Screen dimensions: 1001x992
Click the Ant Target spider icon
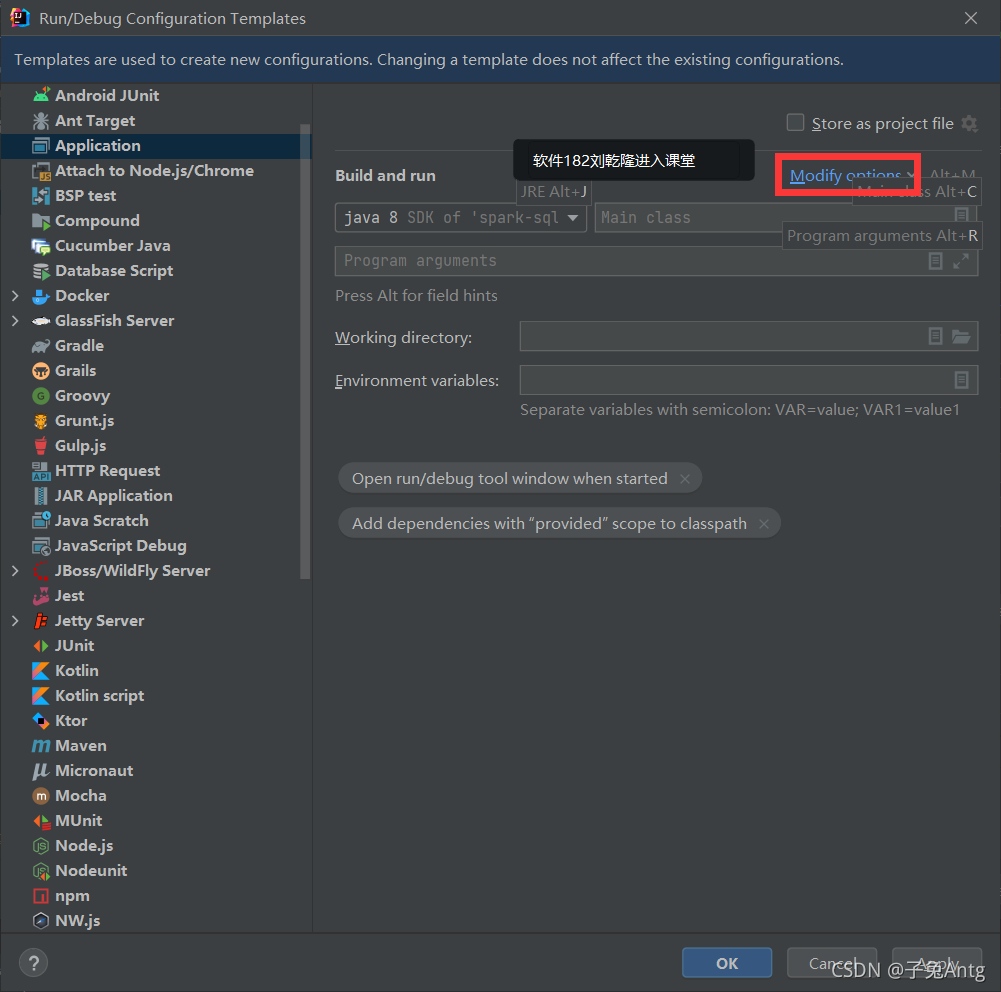[41, 121]
